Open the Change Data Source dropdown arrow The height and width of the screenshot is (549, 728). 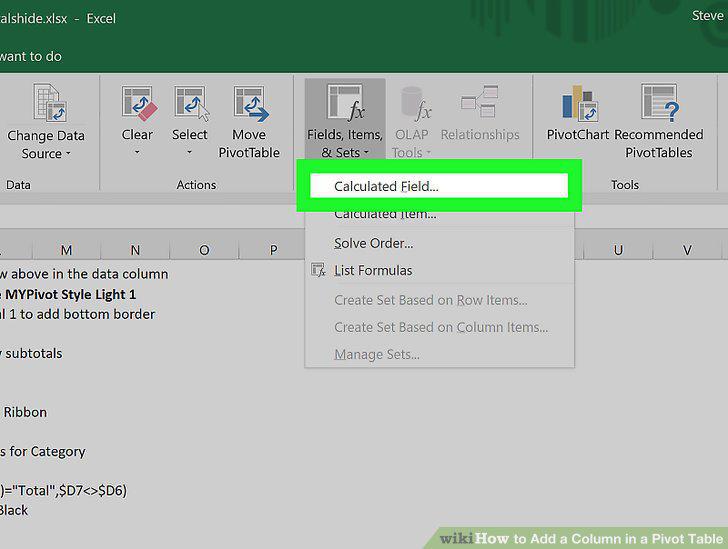coord(68,153)
